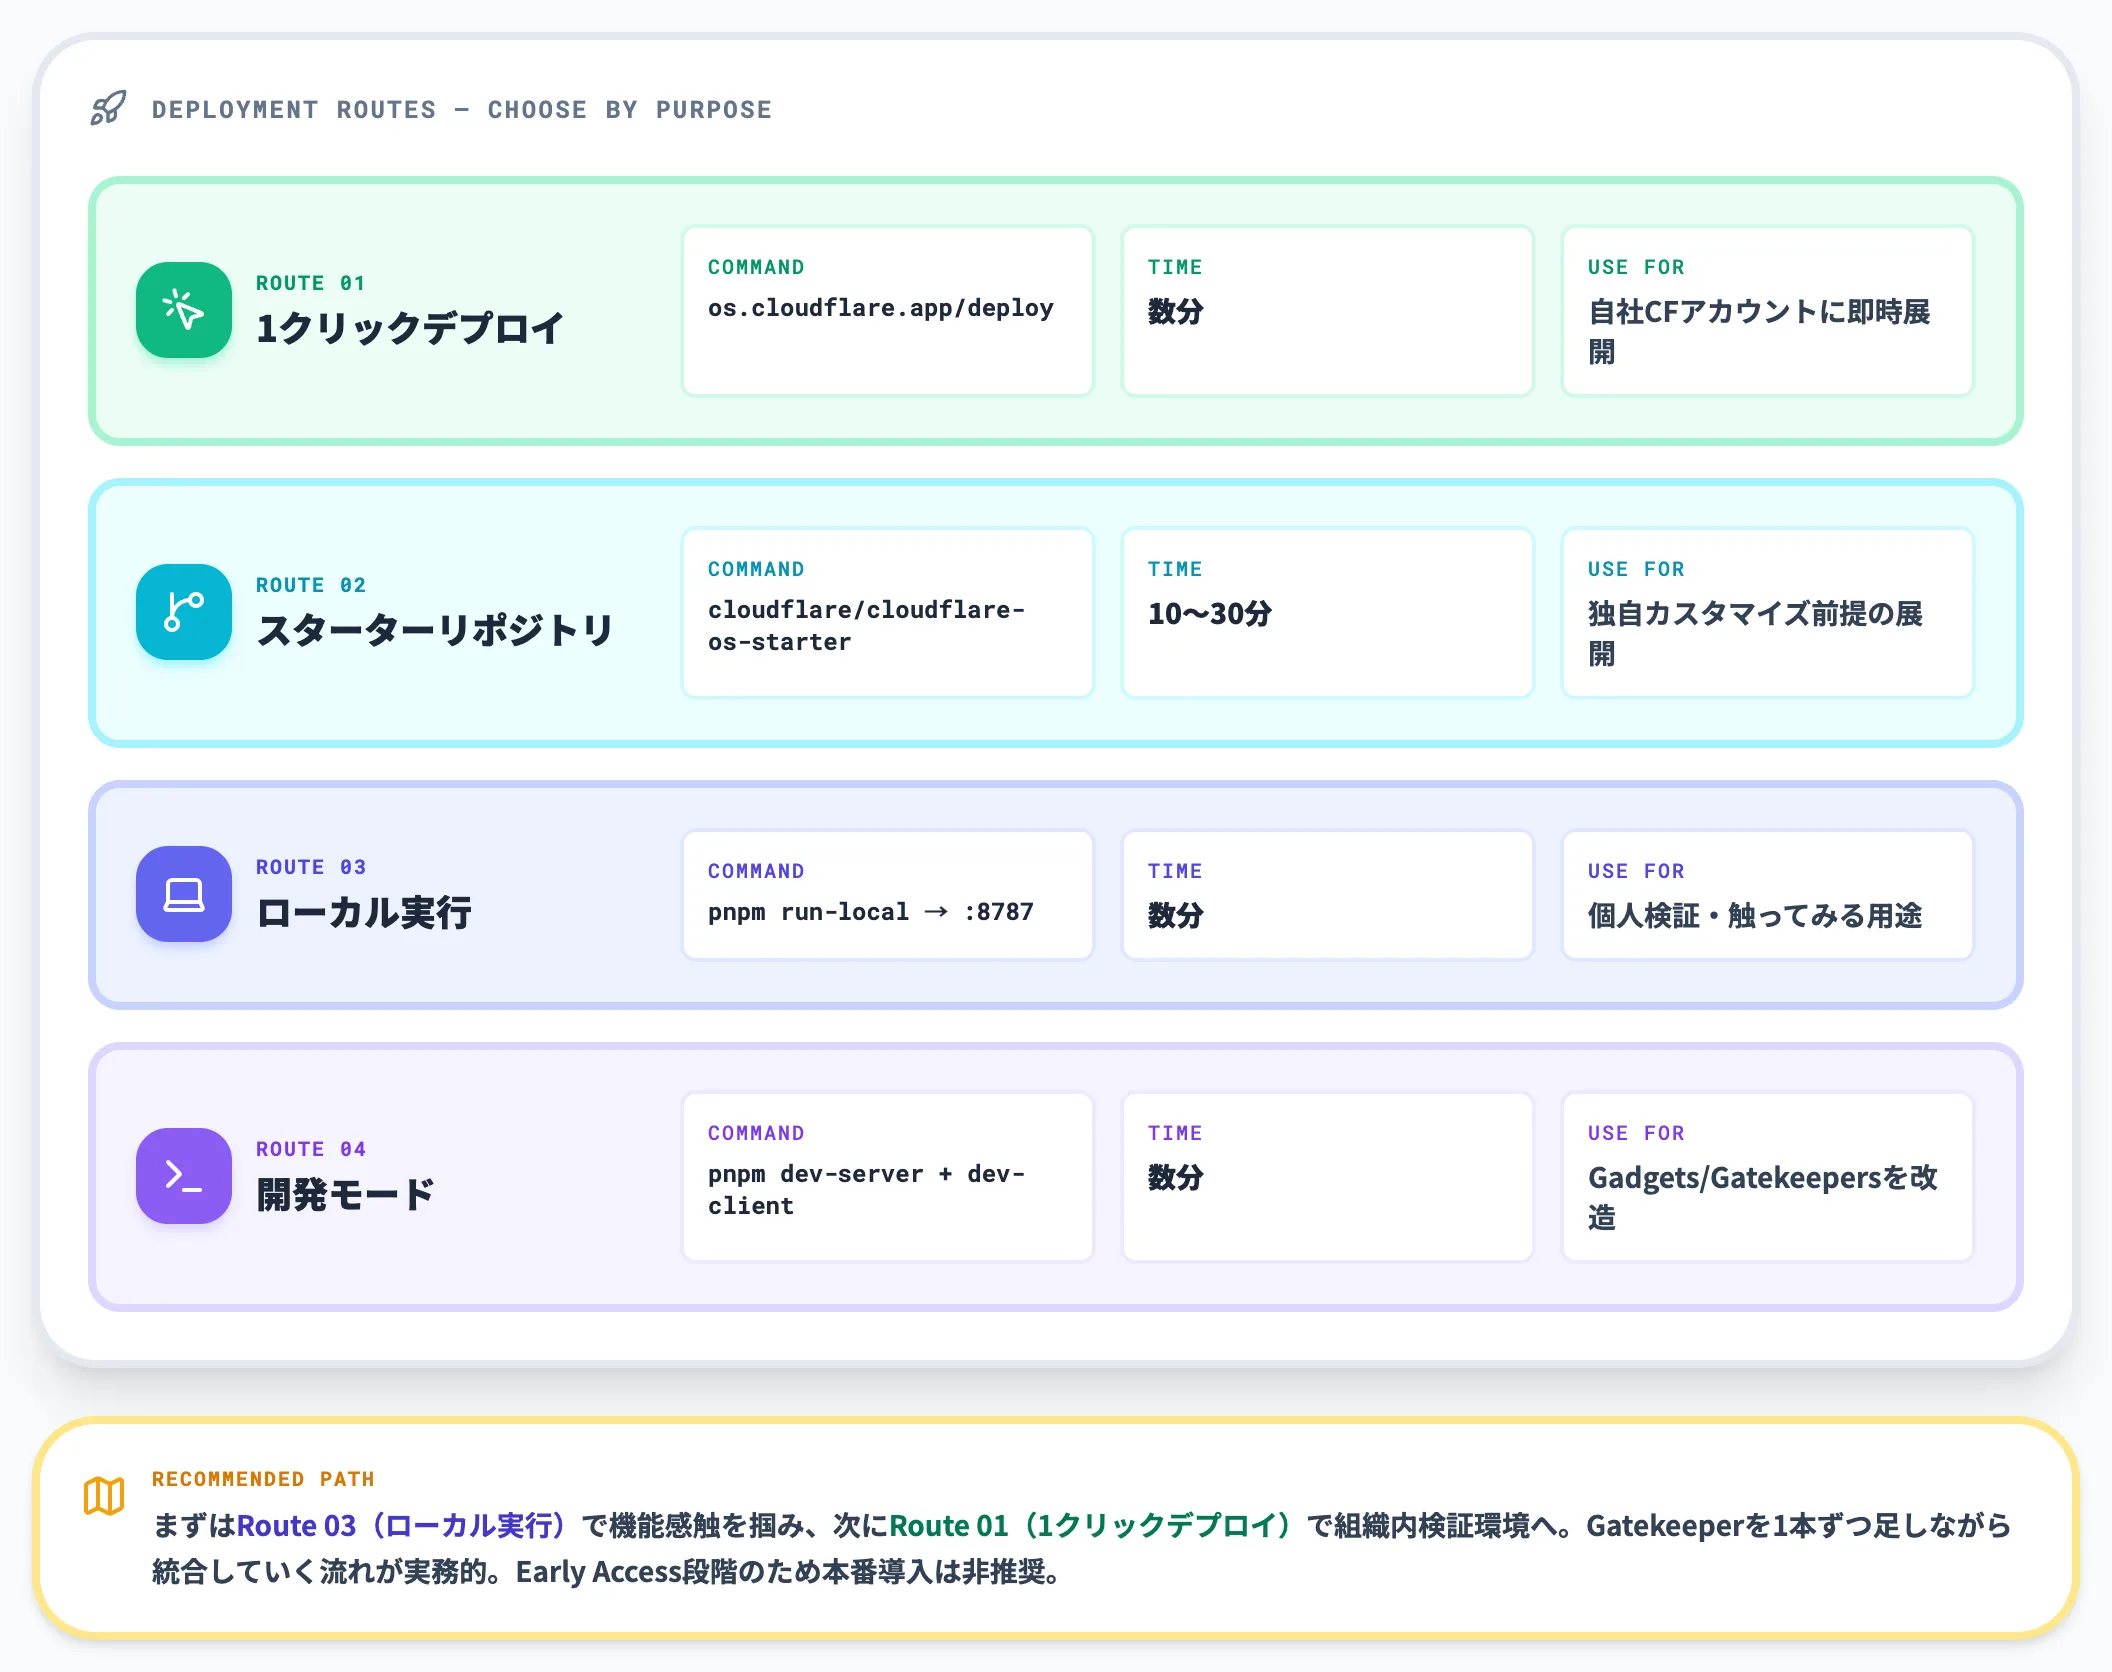Viewport: 2112px width, 1672px height.
Task: Click the git branch icon for Route 02
Action: (184, 612)
